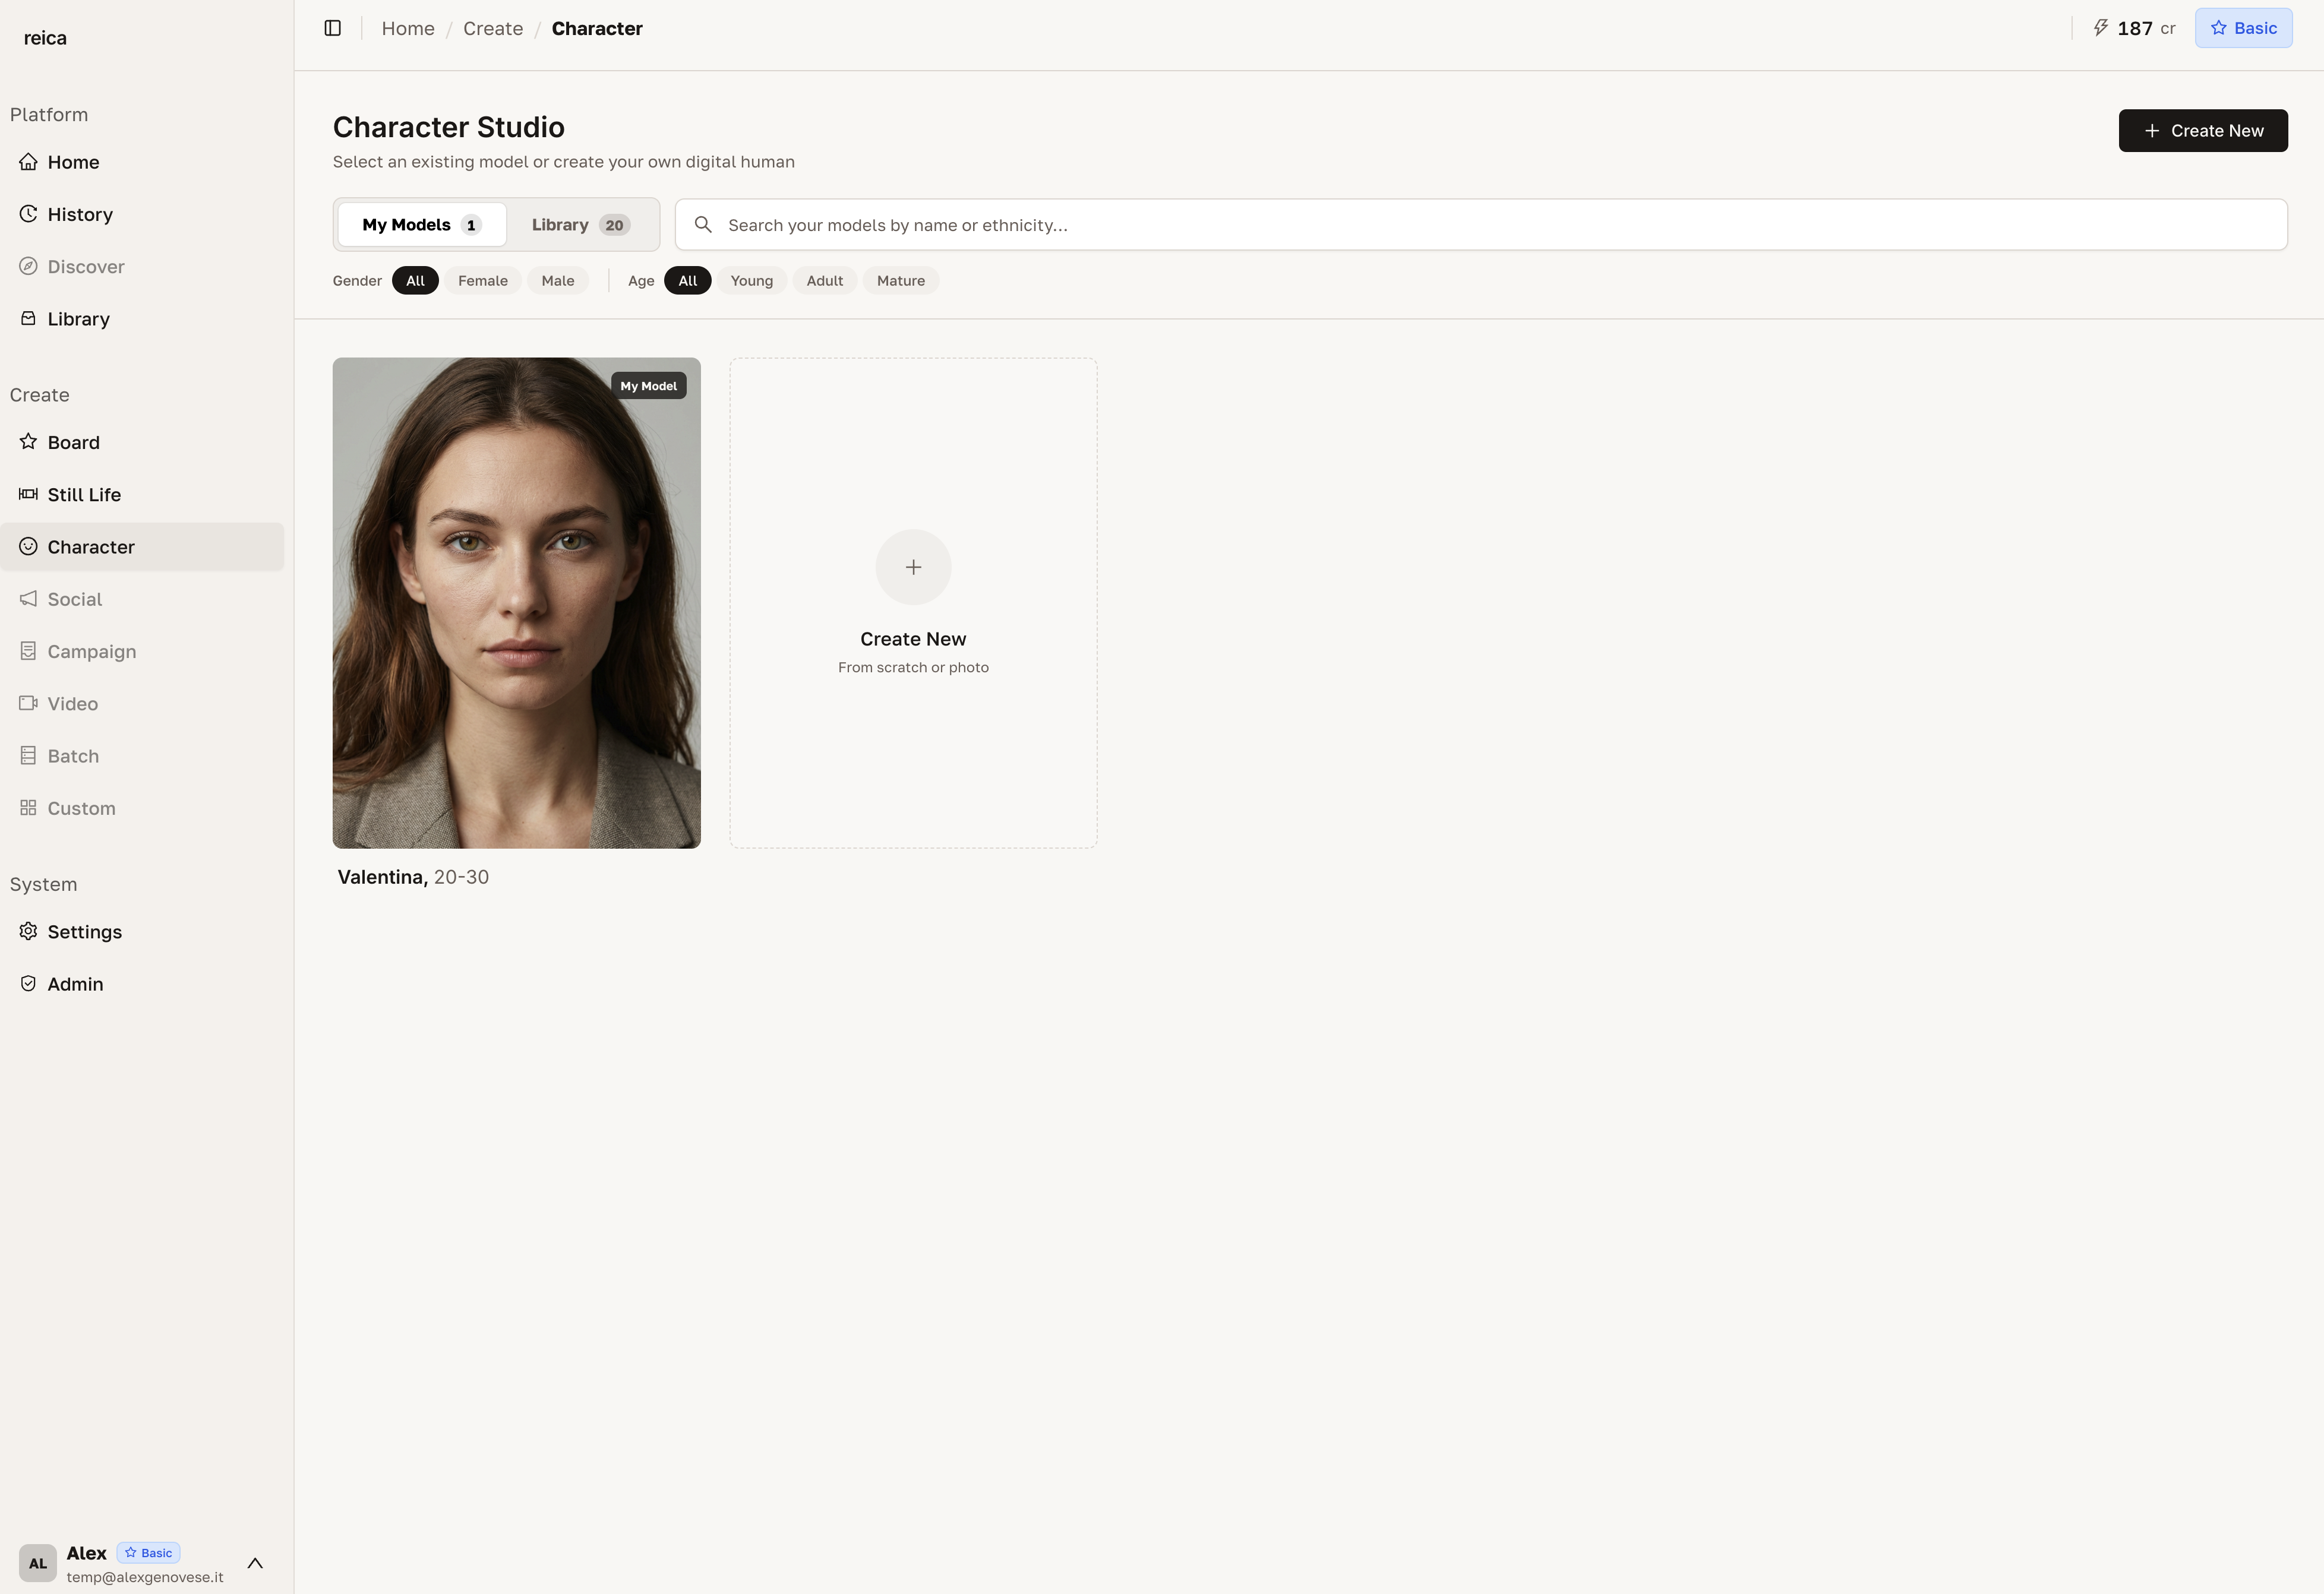
Task: Select the Mature age filter
Action: 899,280
